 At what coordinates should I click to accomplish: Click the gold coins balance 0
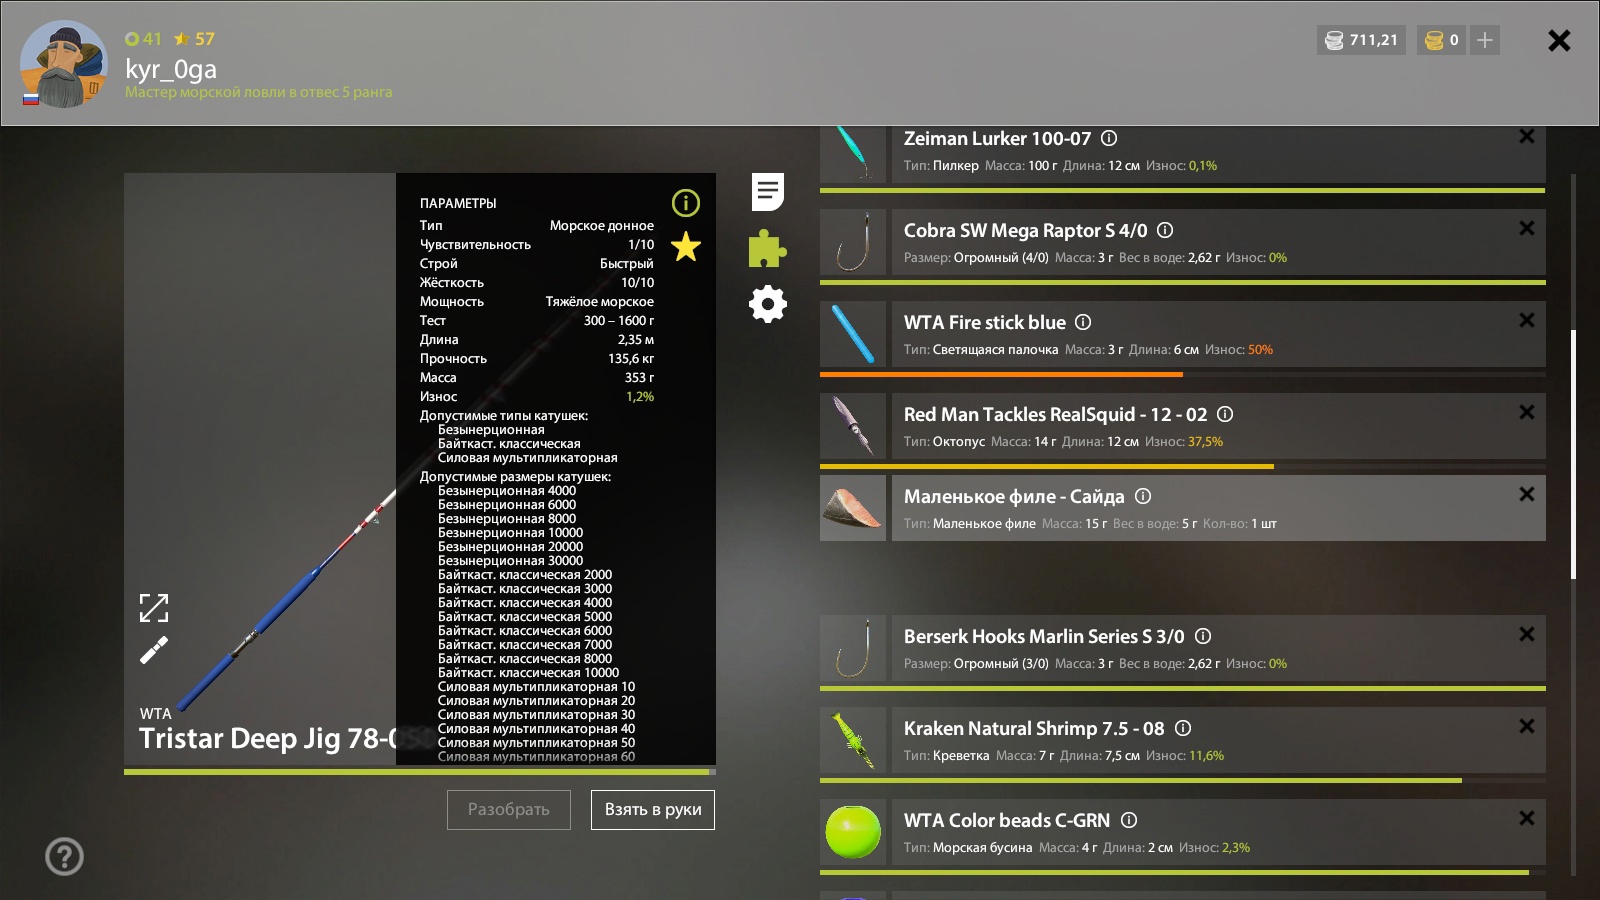click(1442, 40)
